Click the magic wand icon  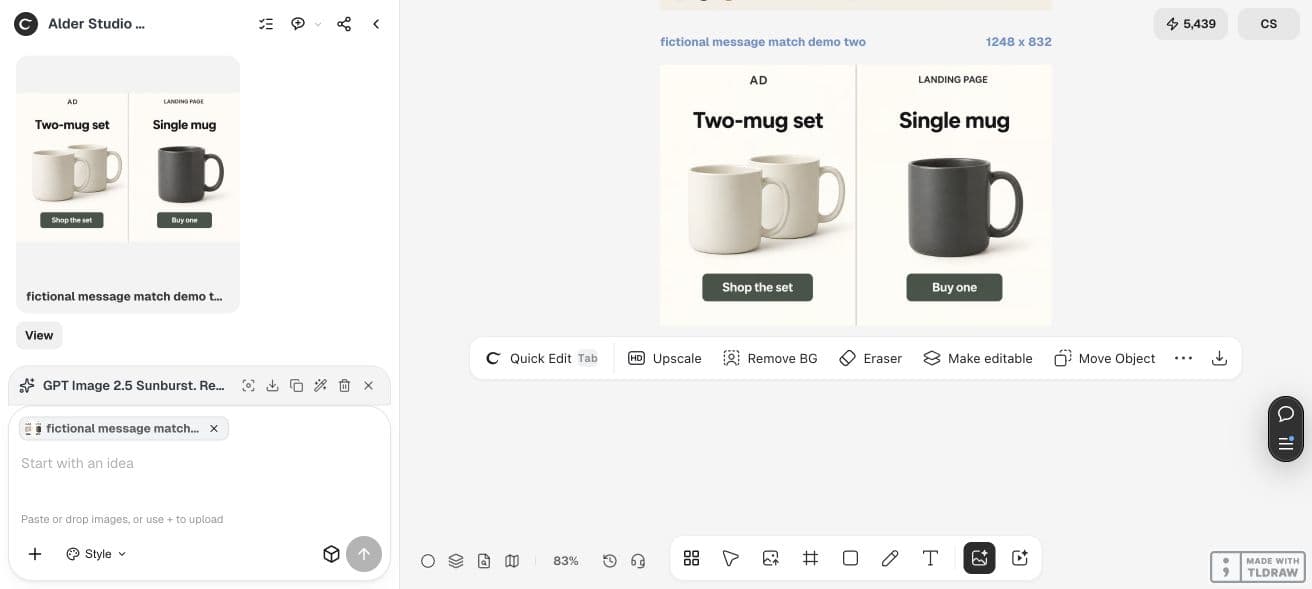[x=320, y=385]
